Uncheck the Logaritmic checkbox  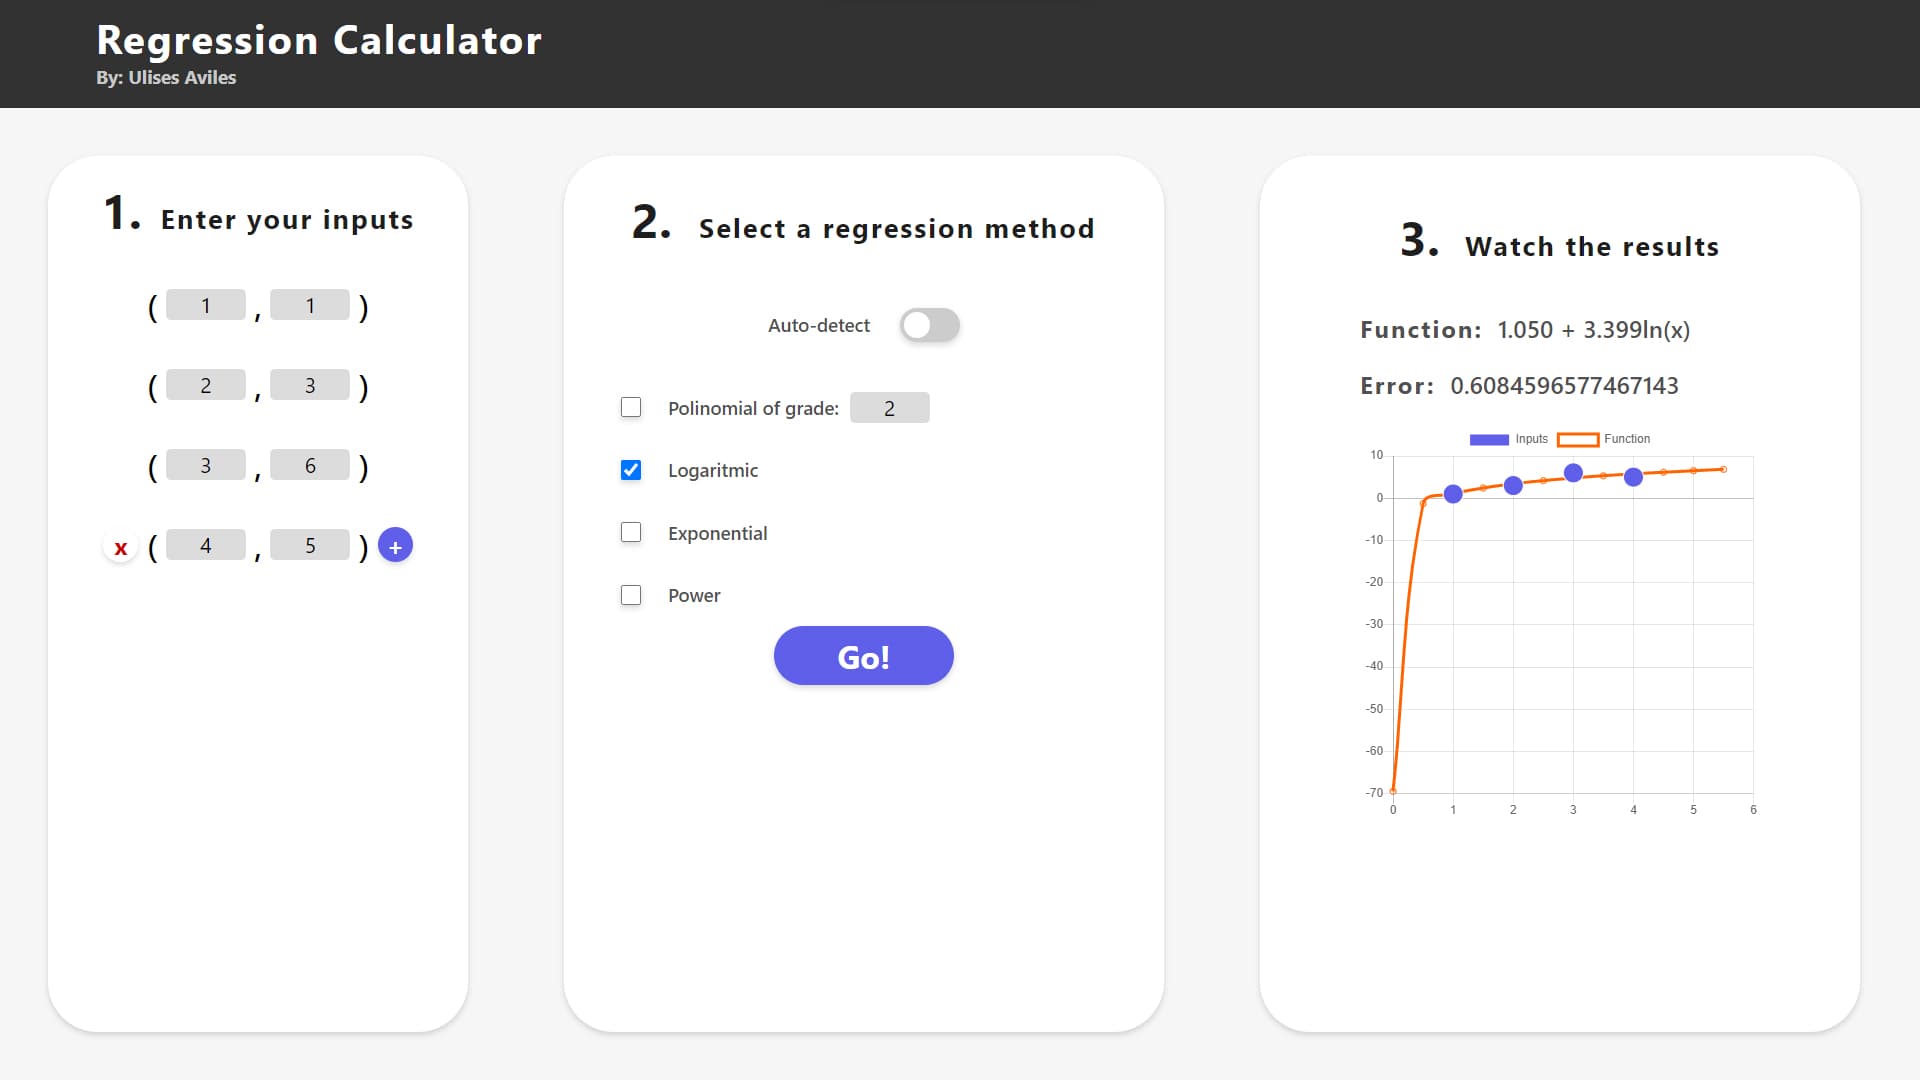point(631,470)
